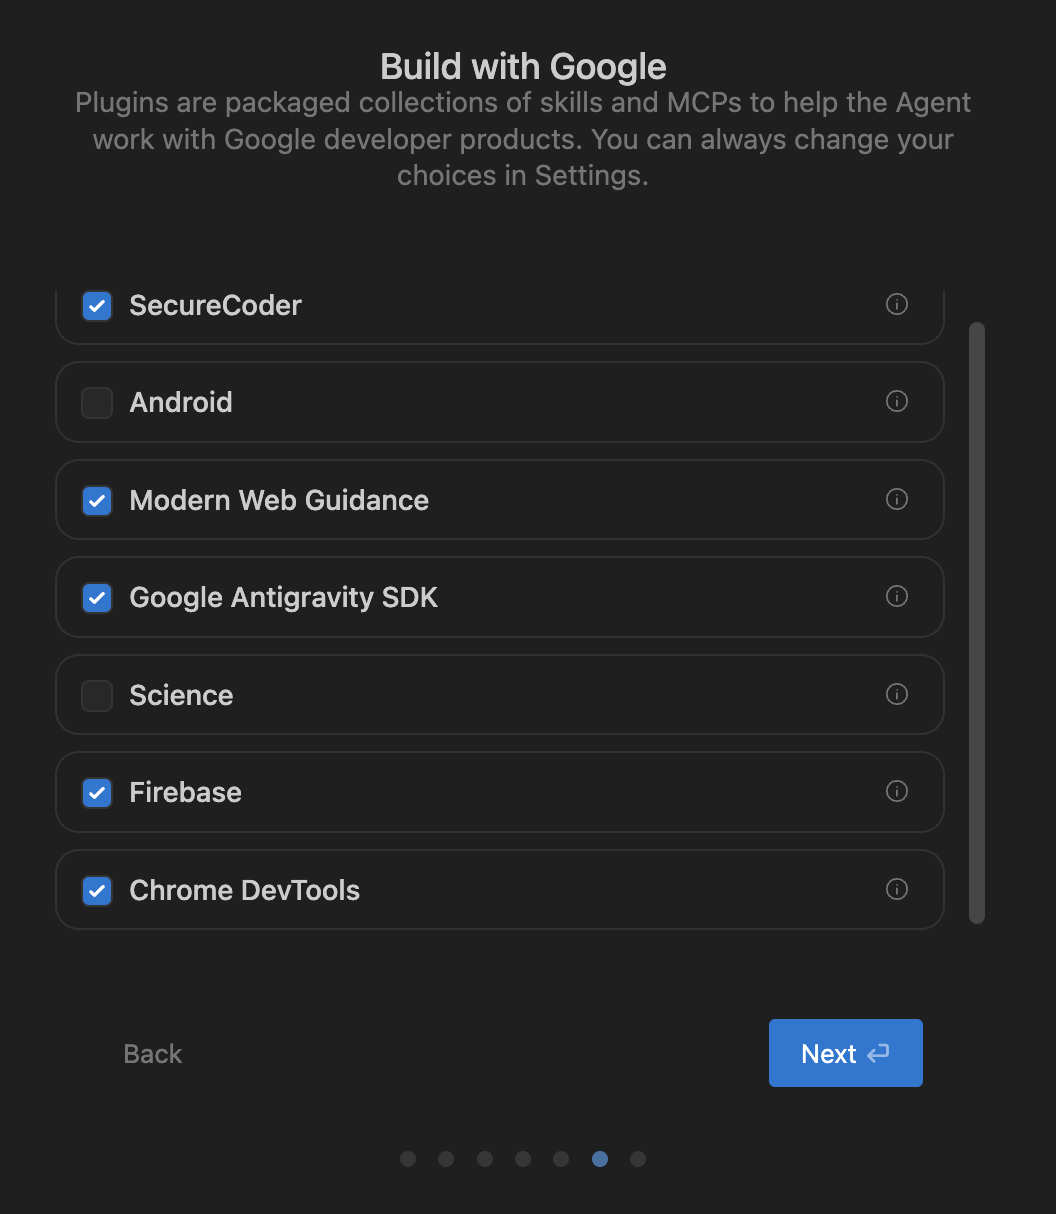
Task: Uncheck Google Antigravity SDK checkbox
Action: pos(97,597)
